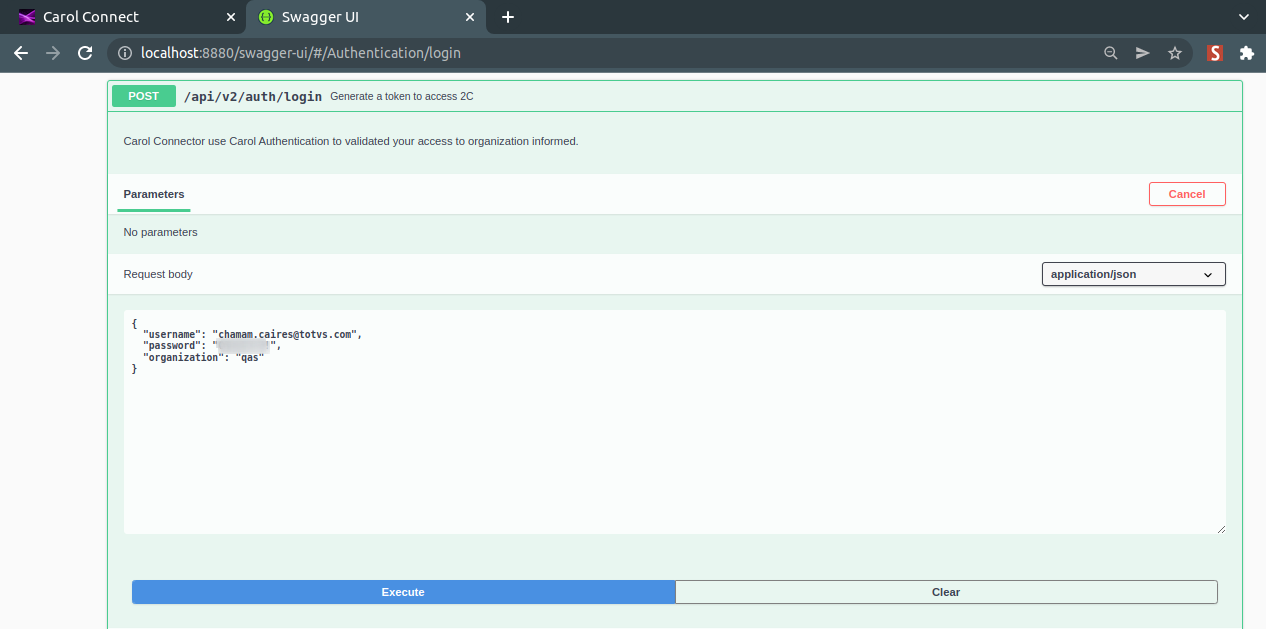Go back with the browser back arrow
1266x629 pixels.
coord(21,53)
